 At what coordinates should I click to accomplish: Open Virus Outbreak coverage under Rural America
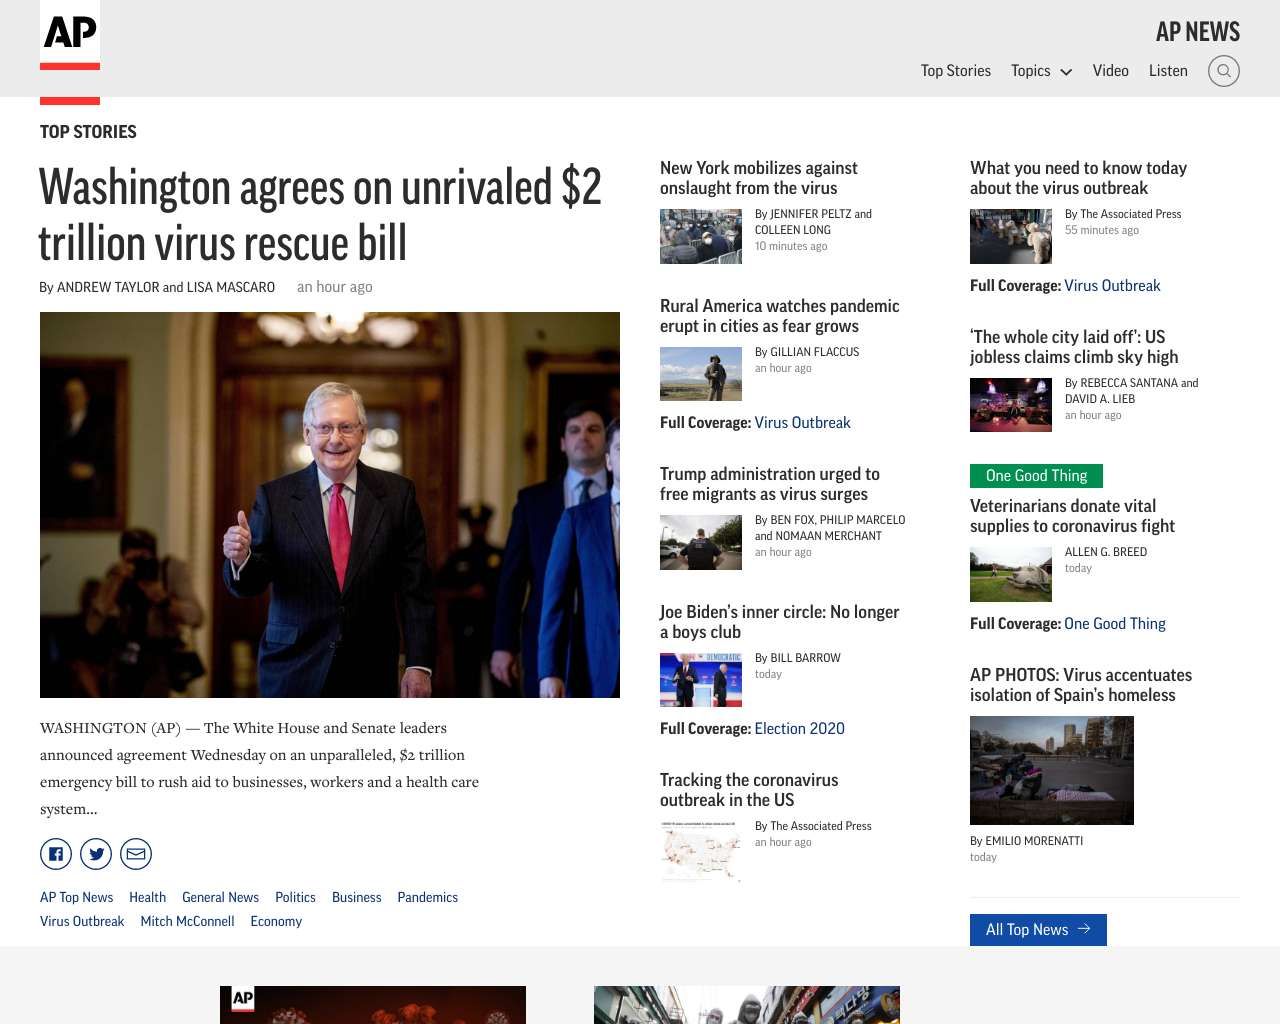[802, 423]
